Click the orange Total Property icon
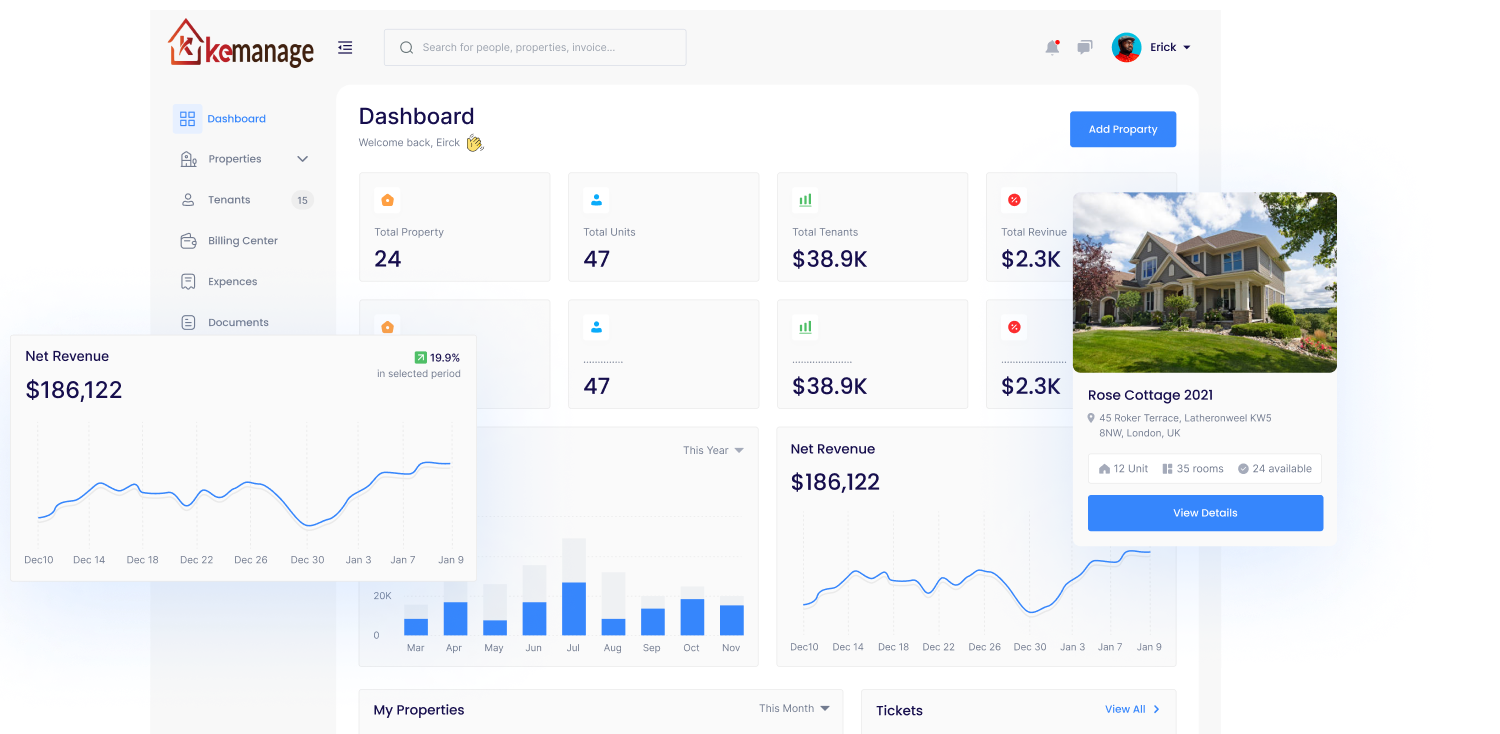The height and width of the screenshot is (734, 1500). pos(387,200)
